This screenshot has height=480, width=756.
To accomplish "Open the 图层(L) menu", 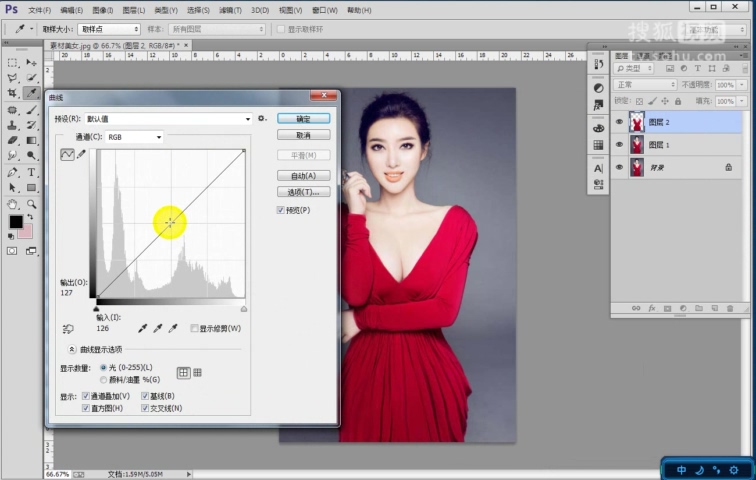I will pyautogui.click(x=134, y=10).
